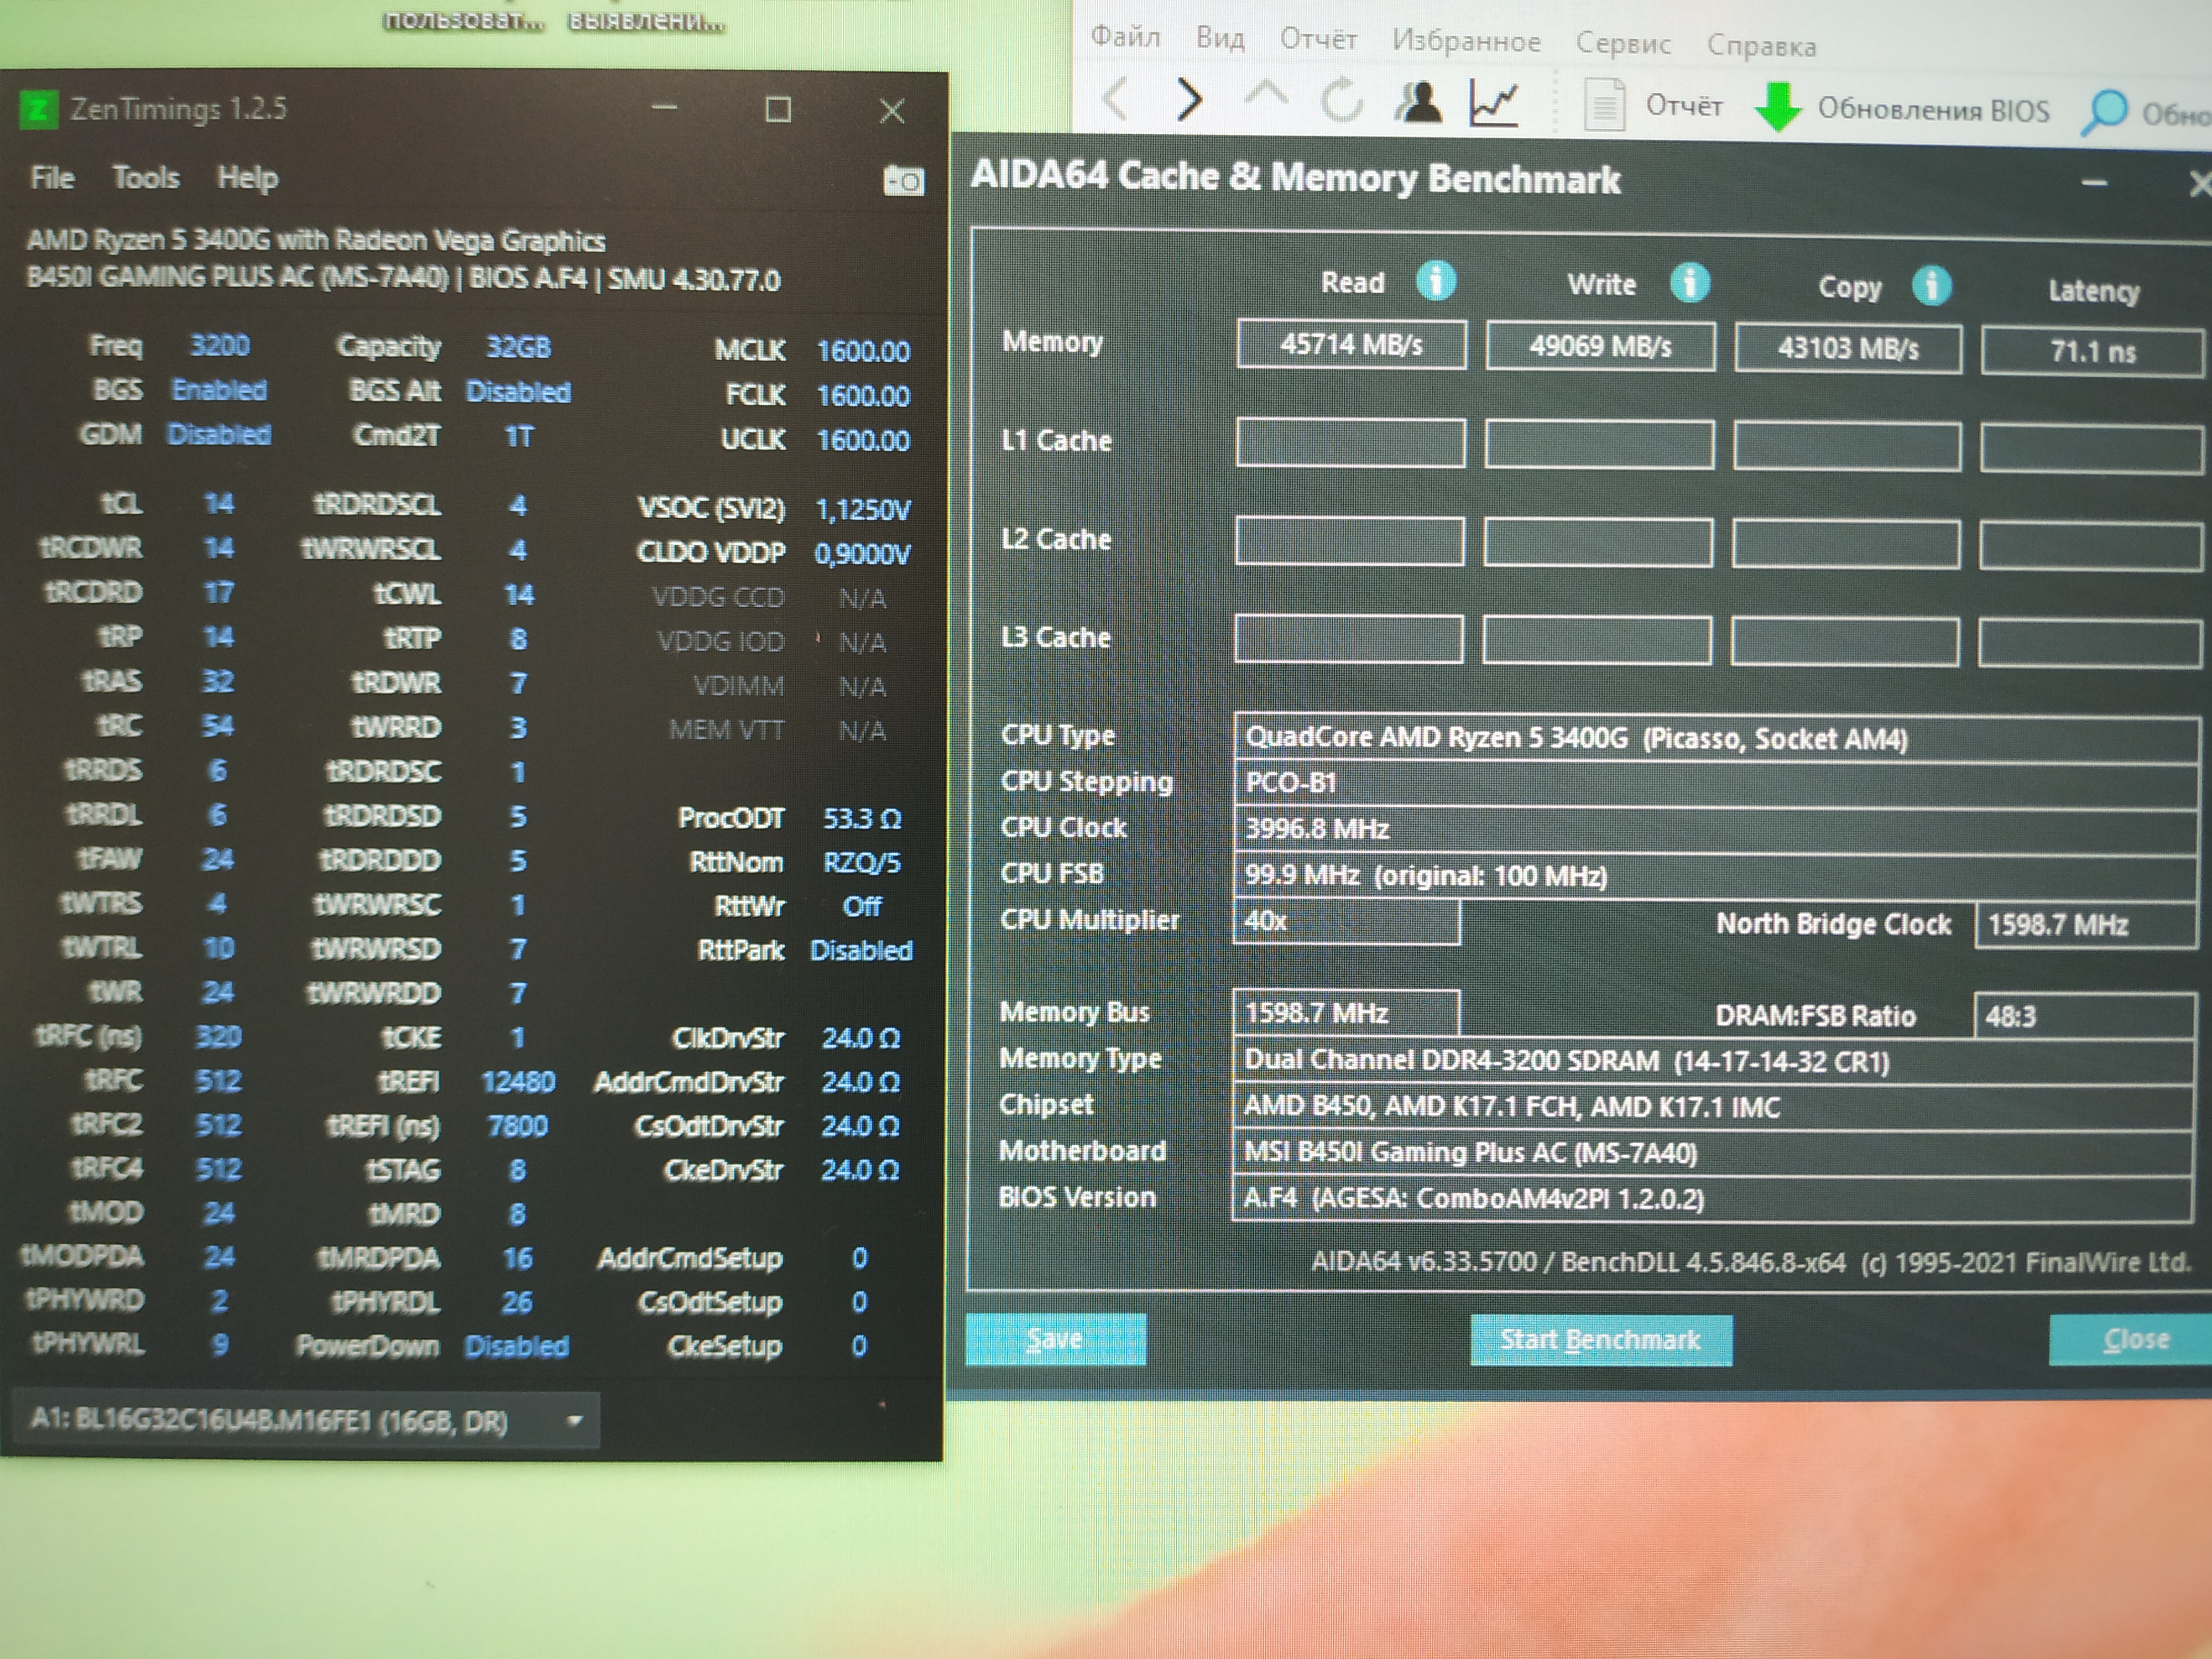Click the Copy info icon

click(x=1931, y=286)
